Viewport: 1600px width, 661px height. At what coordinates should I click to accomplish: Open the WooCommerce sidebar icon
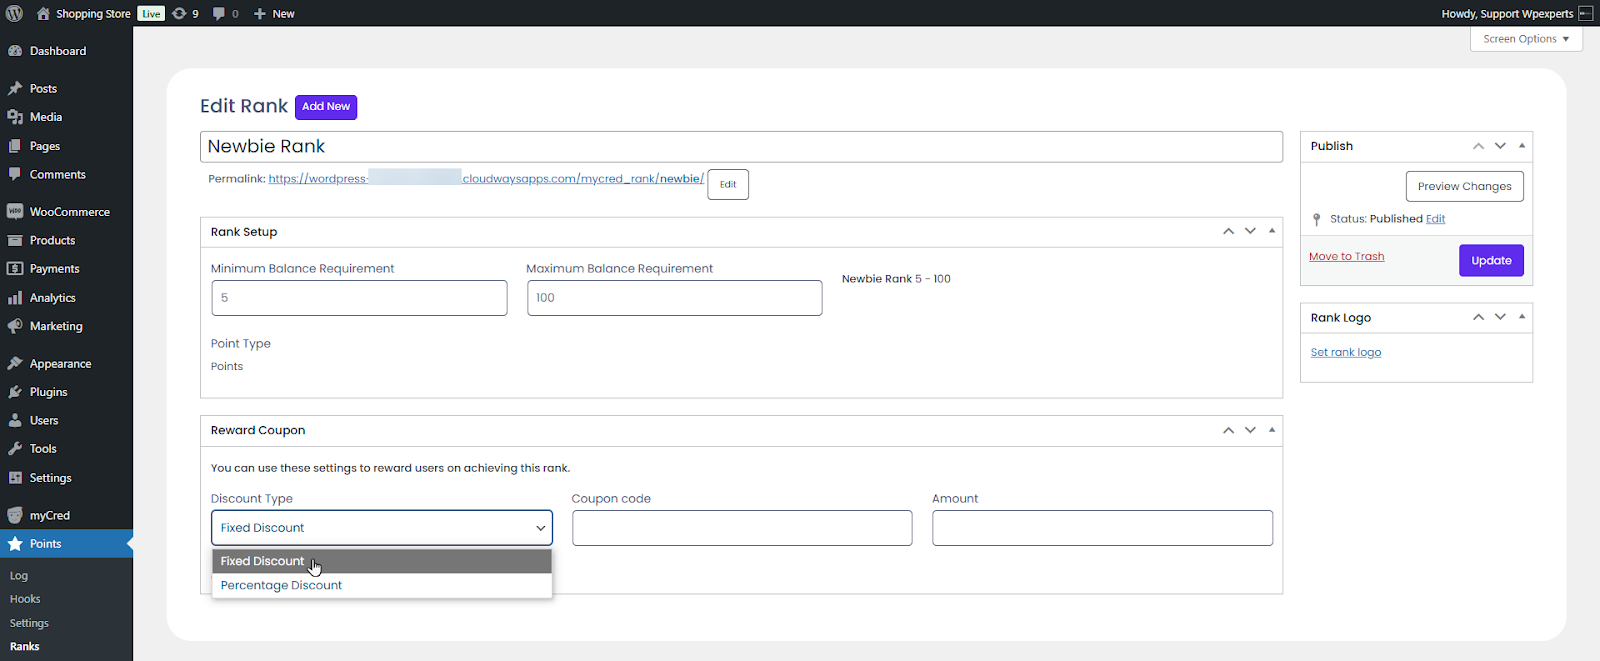coord(15,212)
